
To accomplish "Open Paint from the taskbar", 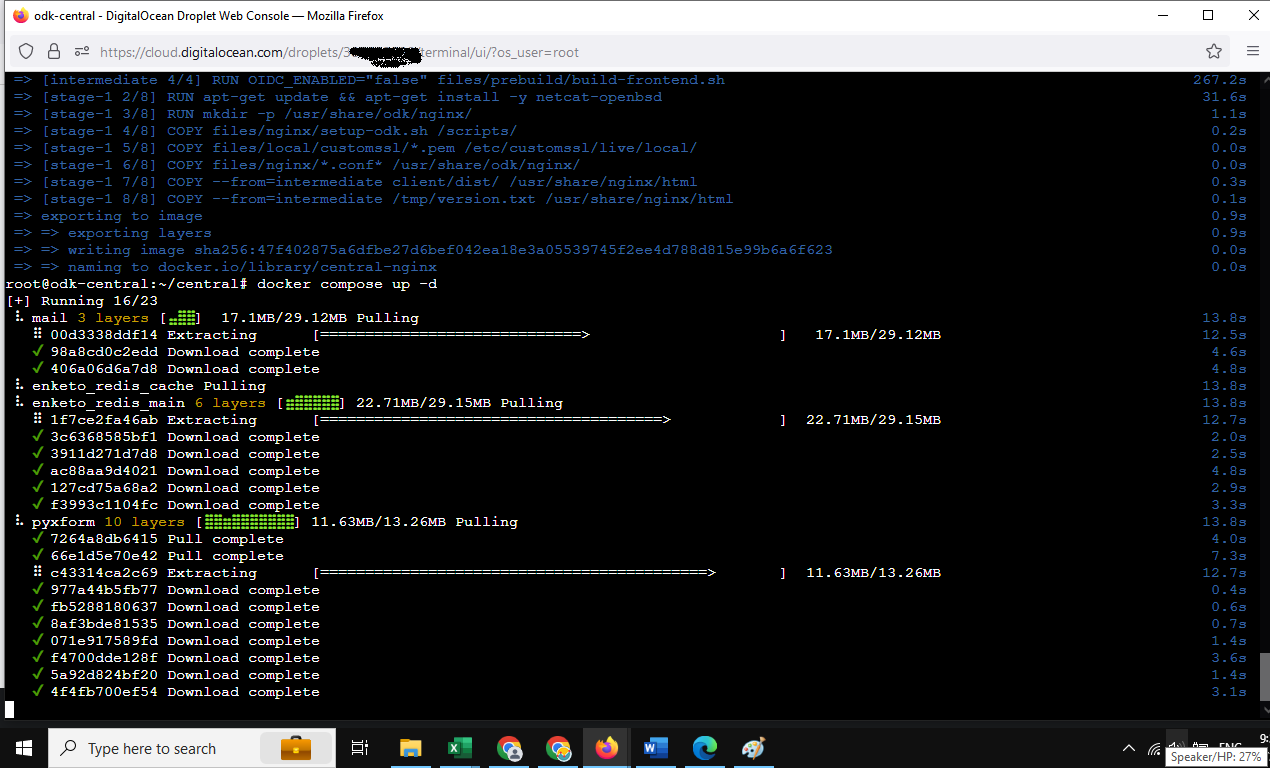I will [x=753, y=748].
